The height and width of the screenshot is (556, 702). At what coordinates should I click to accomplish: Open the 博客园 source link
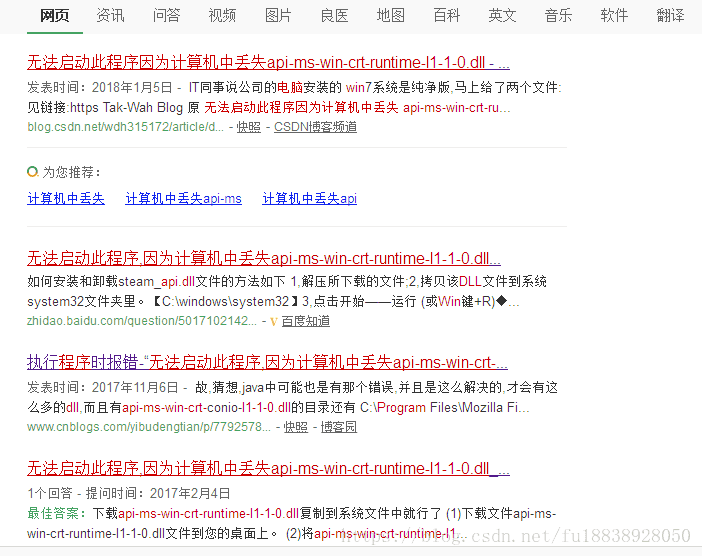pyautogui.click(x=339, y=427)
